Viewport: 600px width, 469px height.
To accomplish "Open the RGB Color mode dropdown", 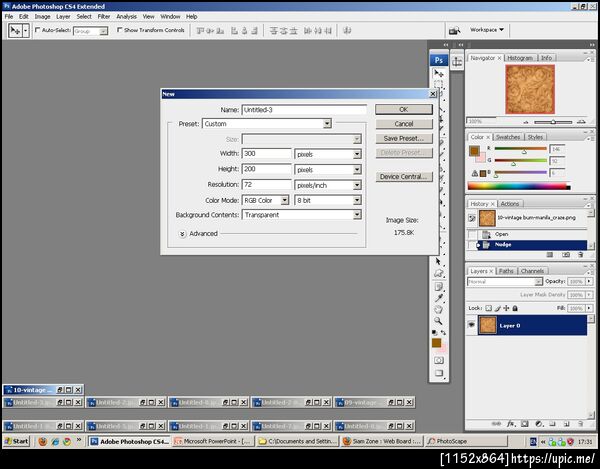I will (x=266, y=200).
